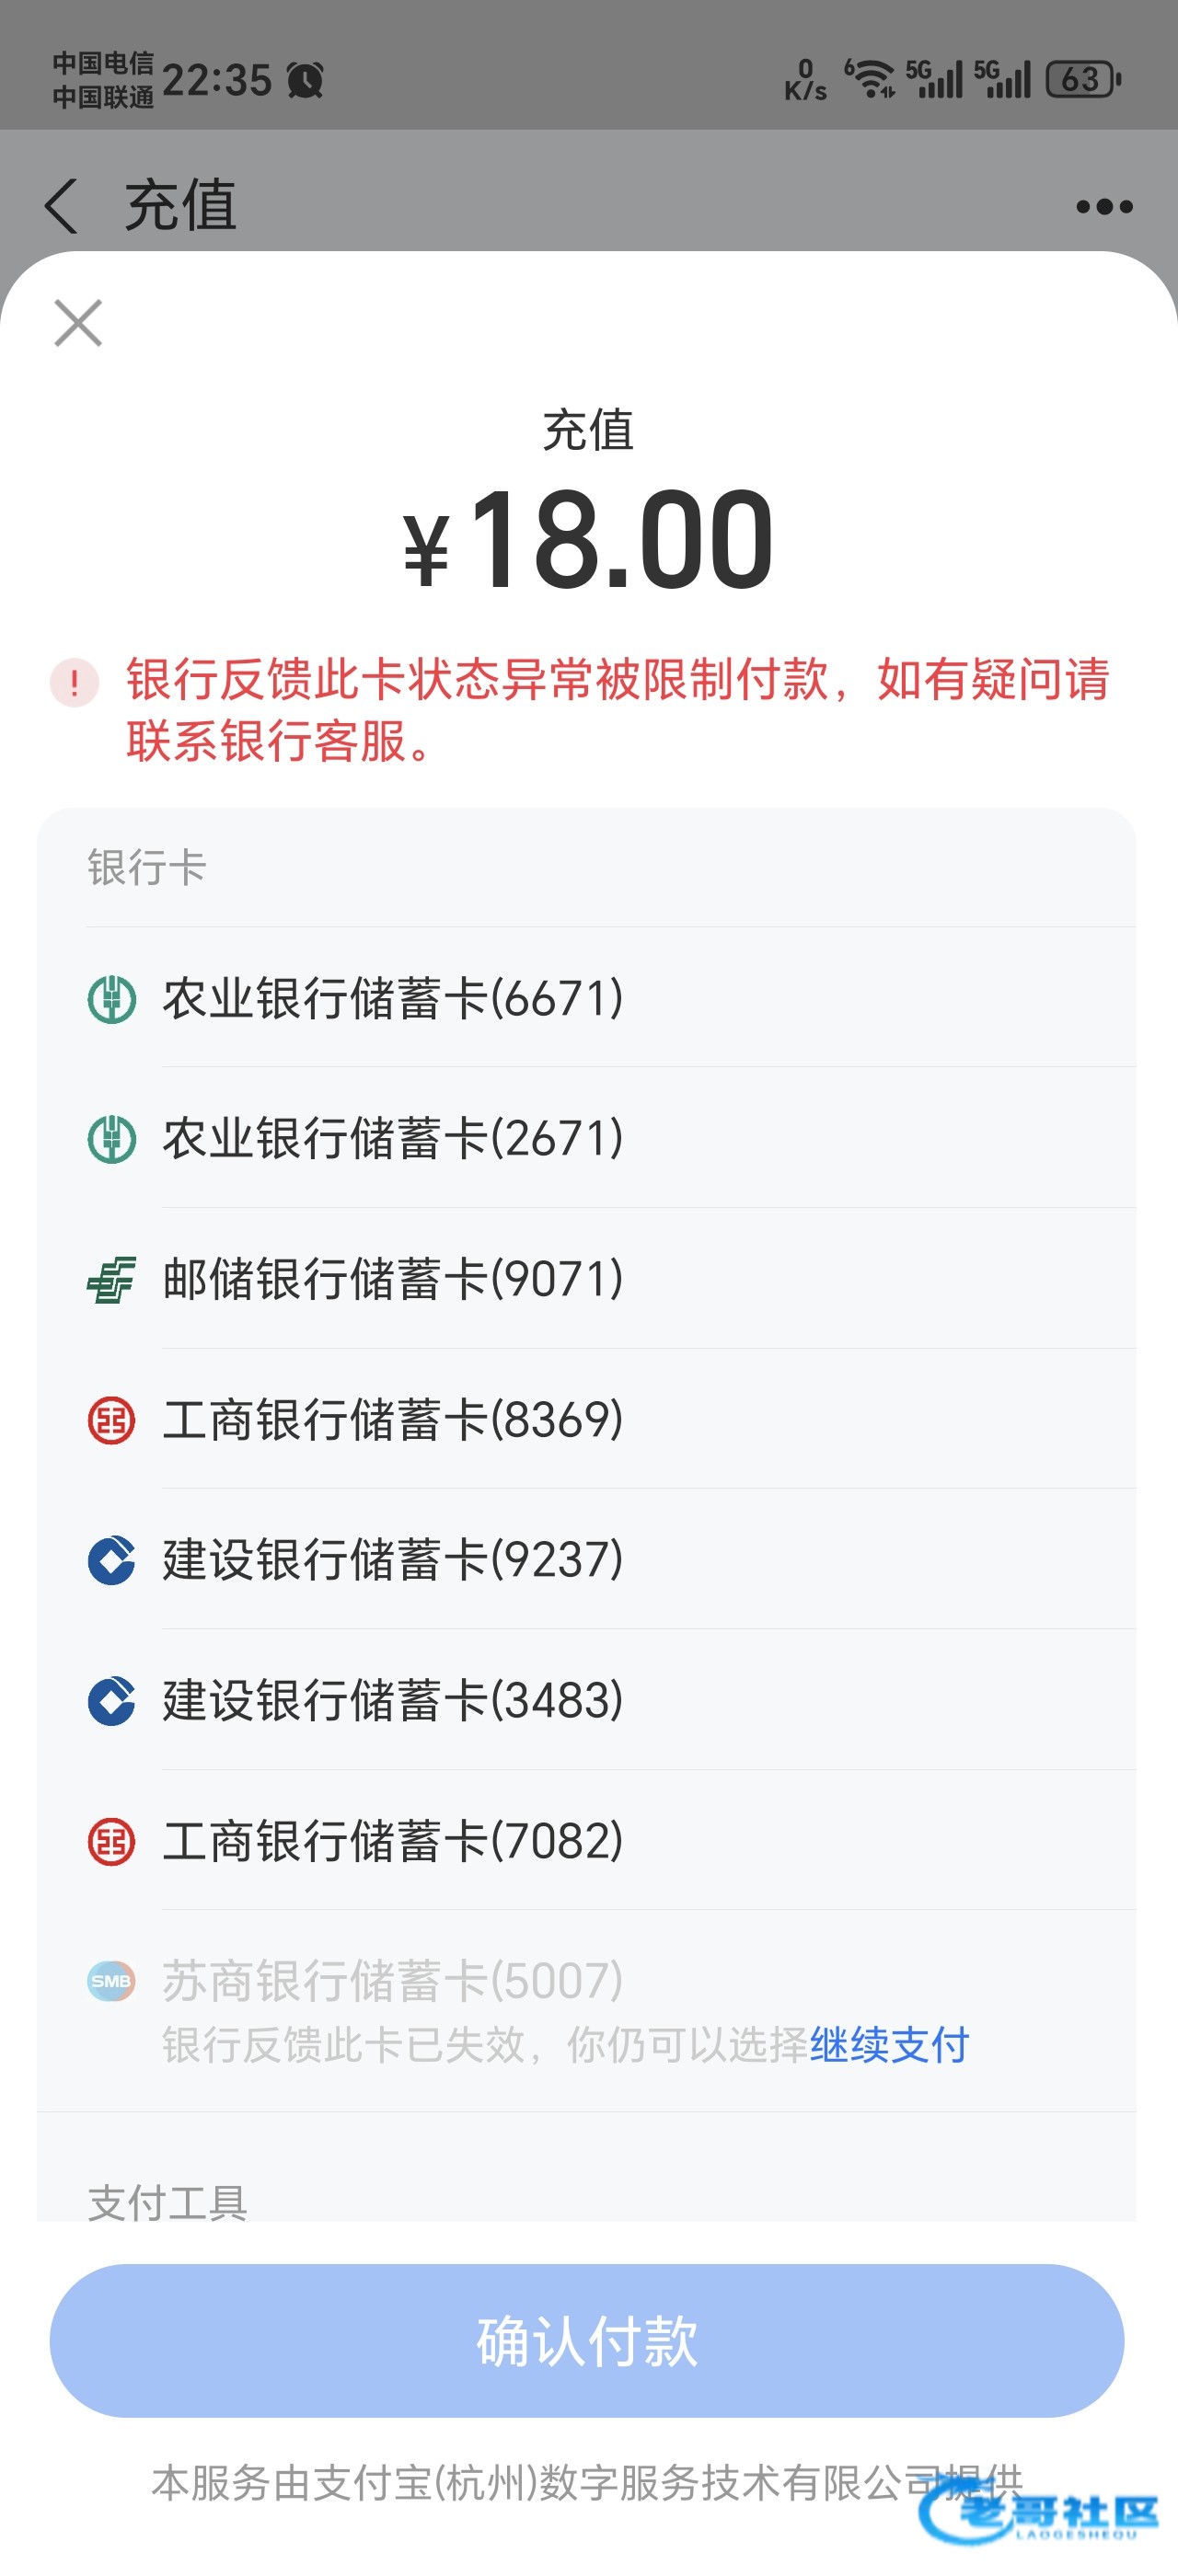Tap the CCB logo for card 9237
The image size is (1178, 2576).
pyautogui.click(x=111, y=1560)
